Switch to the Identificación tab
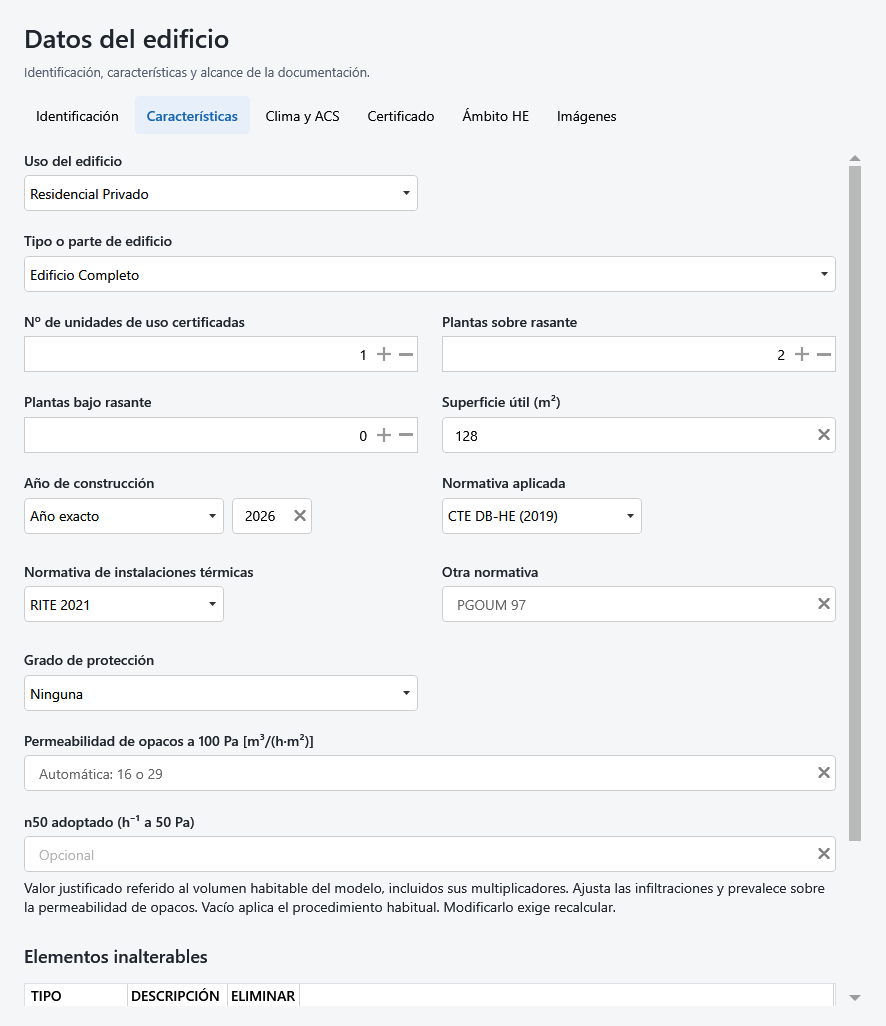 [x=77, y=116]
